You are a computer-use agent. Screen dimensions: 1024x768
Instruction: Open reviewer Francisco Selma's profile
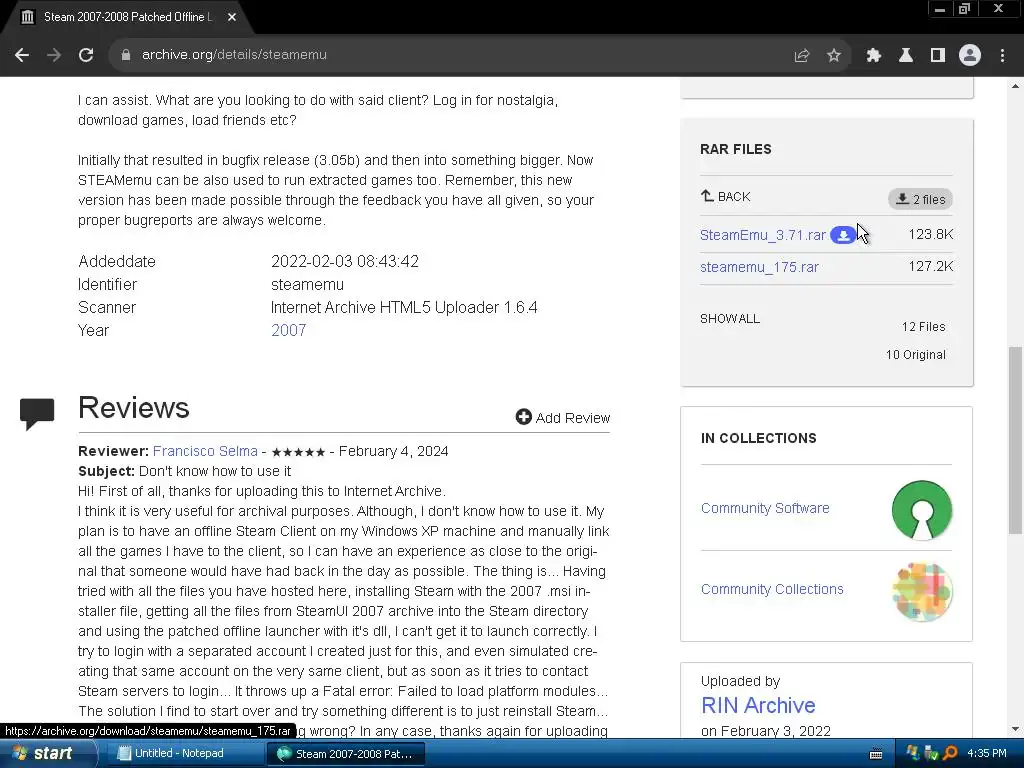click(x=205, y=451)
